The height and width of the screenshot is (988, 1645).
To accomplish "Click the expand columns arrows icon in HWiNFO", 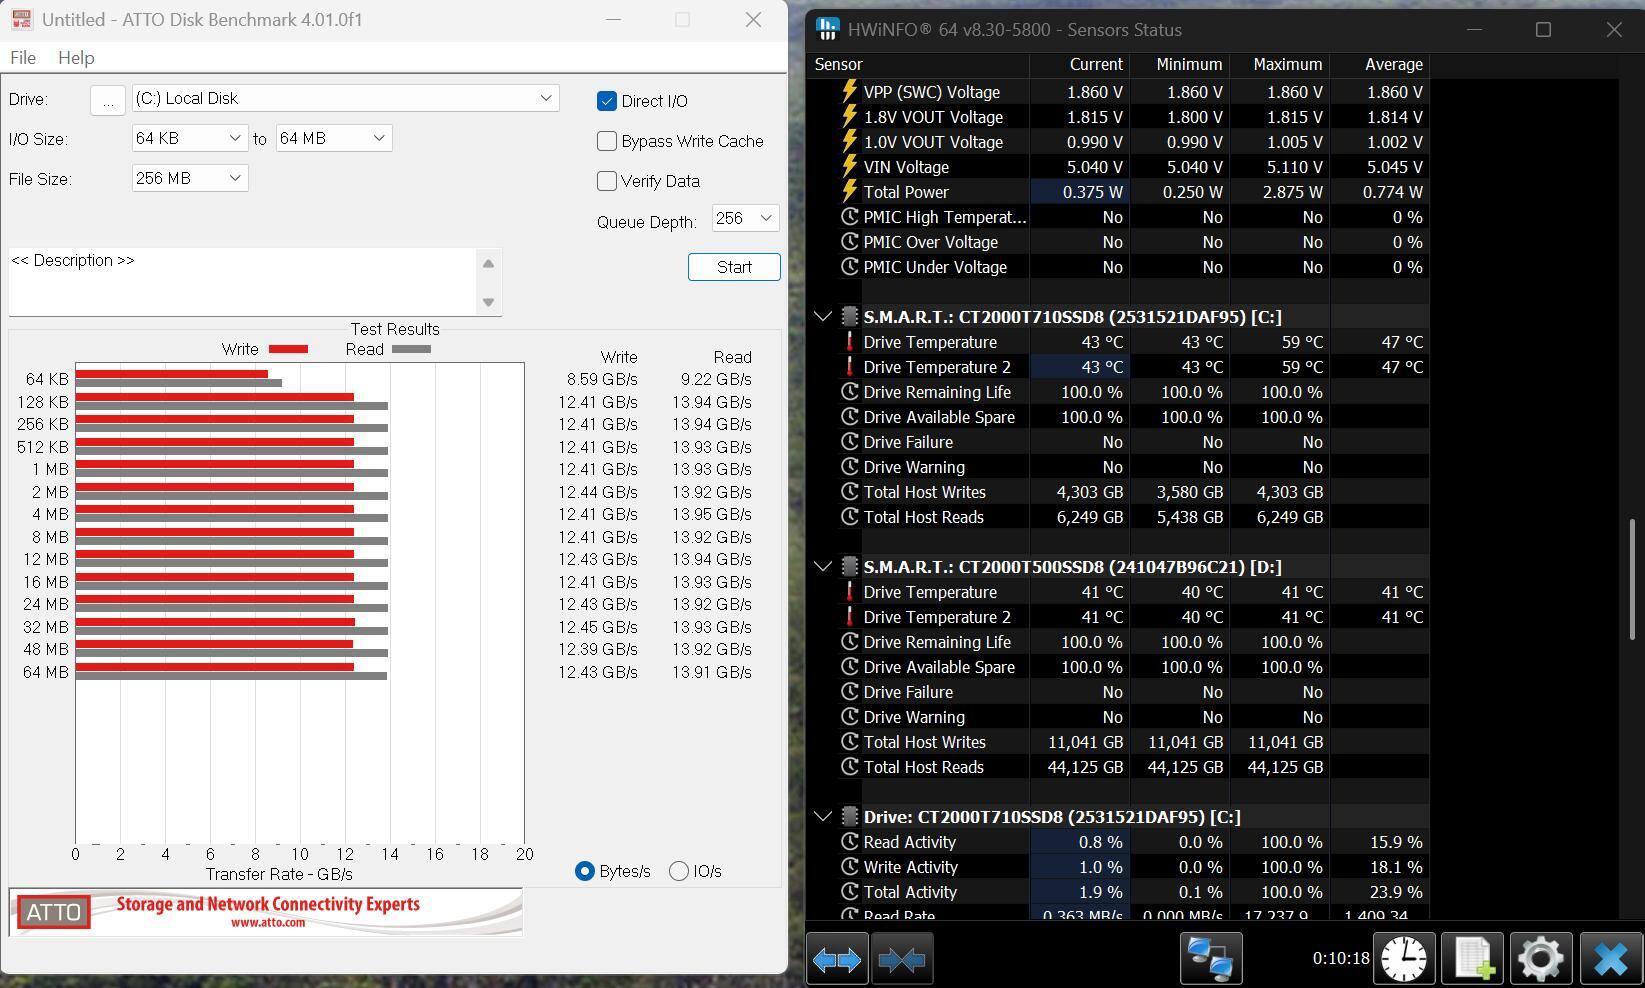I will click(x=836, y=959).
